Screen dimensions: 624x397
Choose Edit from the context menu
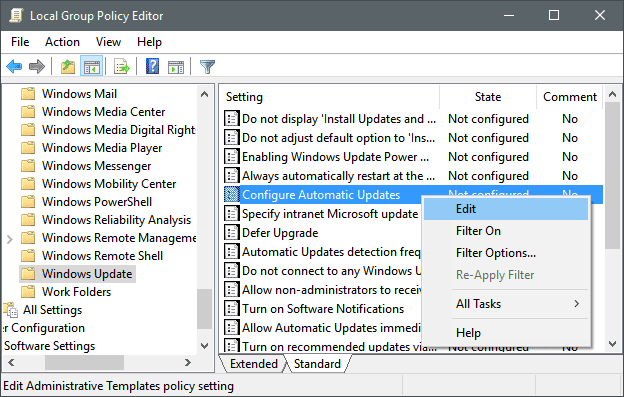506,209
